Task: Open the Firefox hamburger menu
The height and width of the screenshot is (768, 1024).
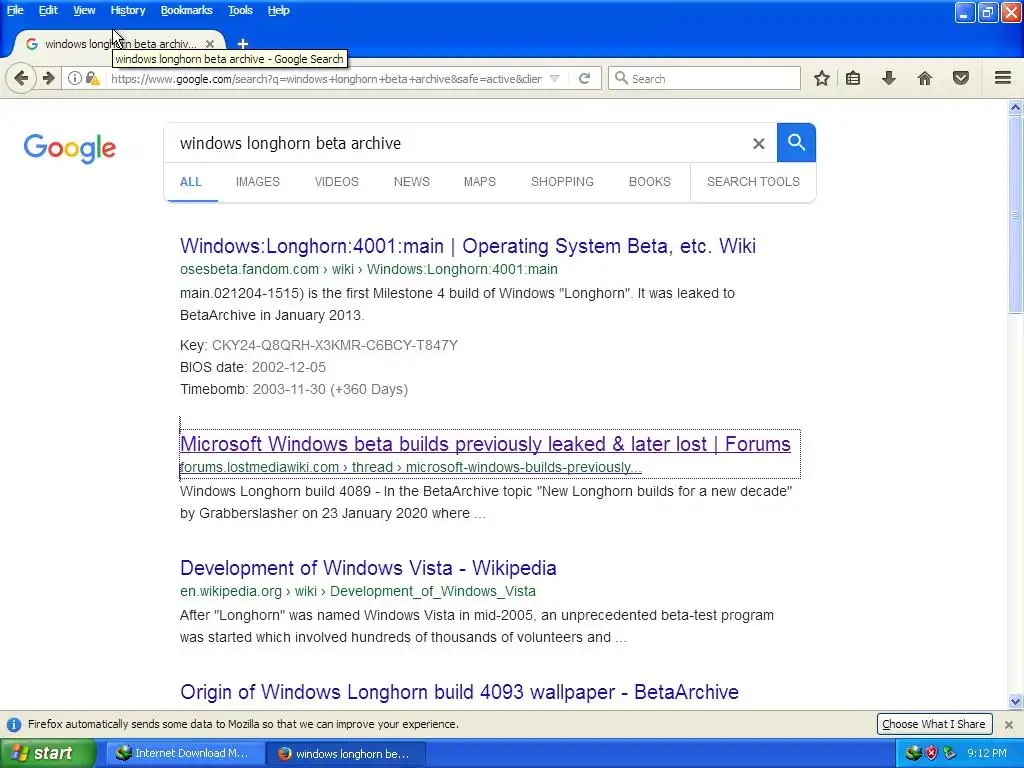Action: [1003, 78]
